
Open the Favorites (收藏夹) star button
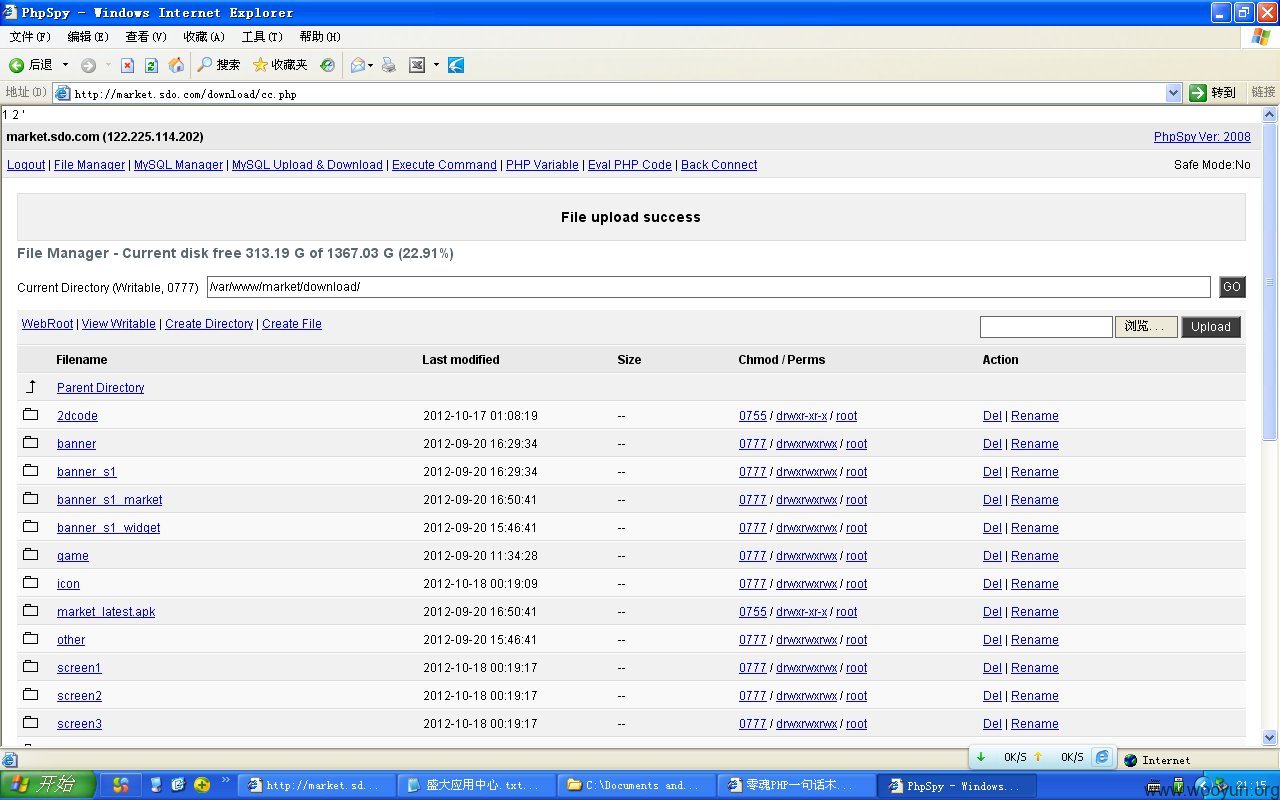click(280, 65)
